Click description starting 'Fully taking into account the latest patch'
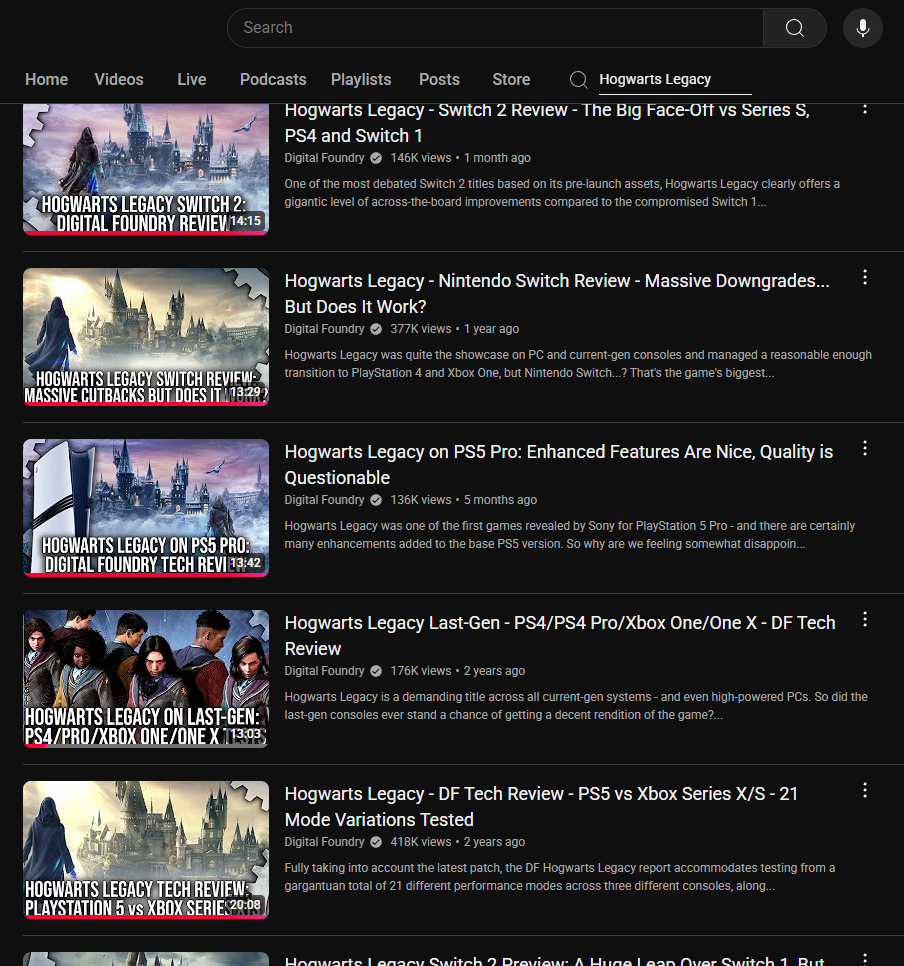The height and width of the screenshot is (966, 904). point(560,877)
